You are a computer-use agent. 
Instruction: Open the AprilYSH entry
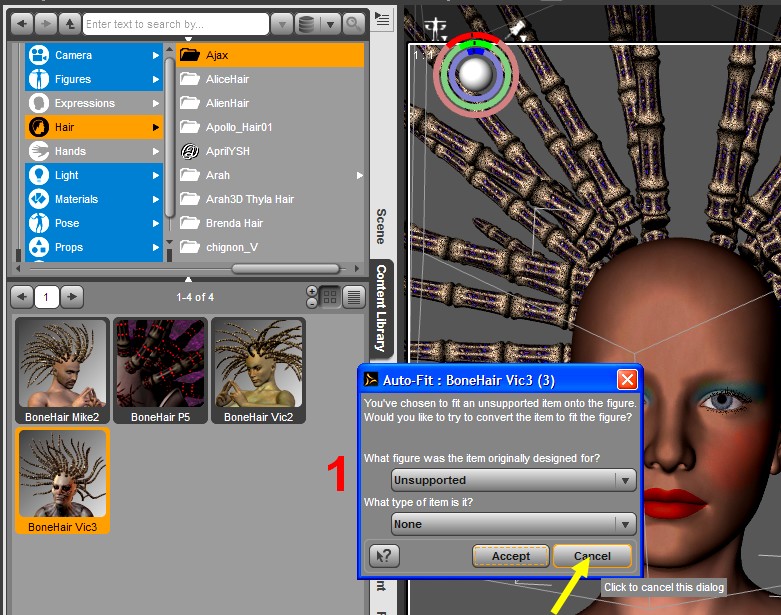[x=270, y=151]
